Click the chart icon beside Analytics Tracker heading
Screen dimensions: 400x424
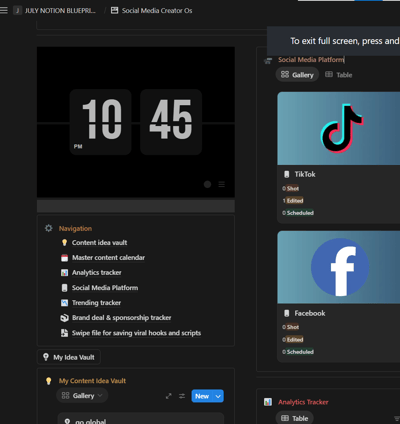pyautogui.click(x=268, y=402)
